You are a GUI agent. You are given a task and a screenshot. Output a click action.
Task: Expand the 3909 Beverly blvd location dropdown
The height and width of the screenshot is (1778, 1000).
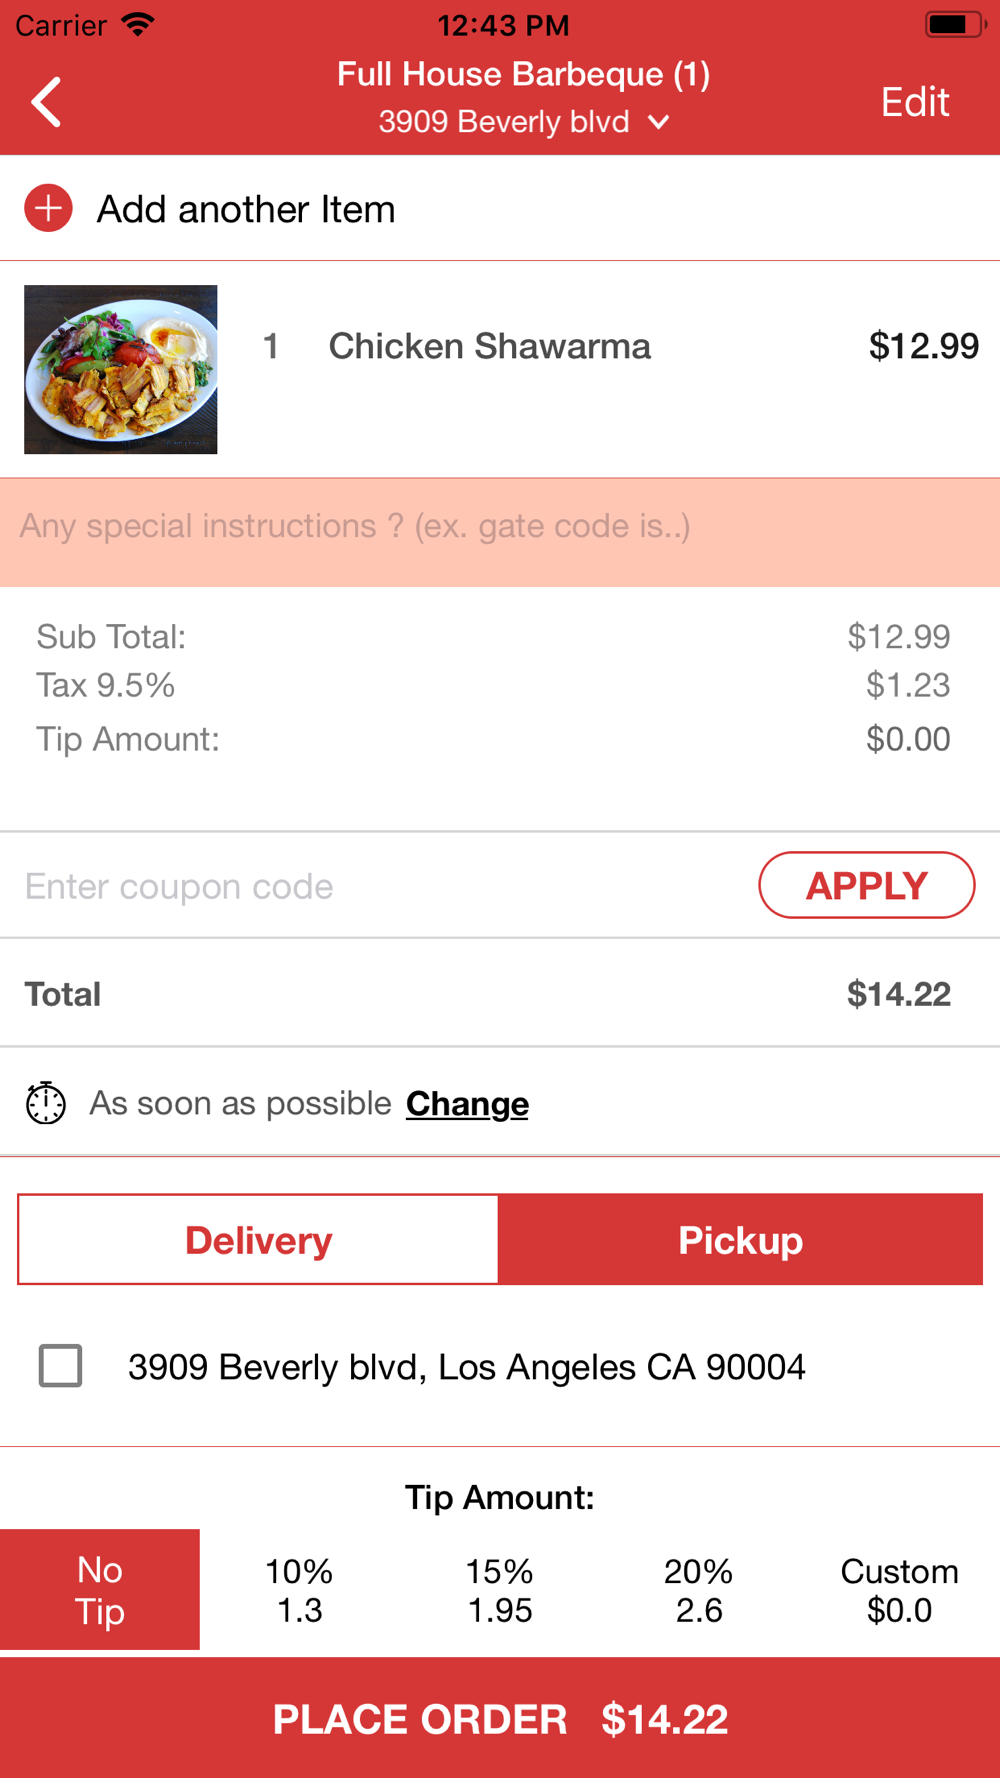point(658,122)
